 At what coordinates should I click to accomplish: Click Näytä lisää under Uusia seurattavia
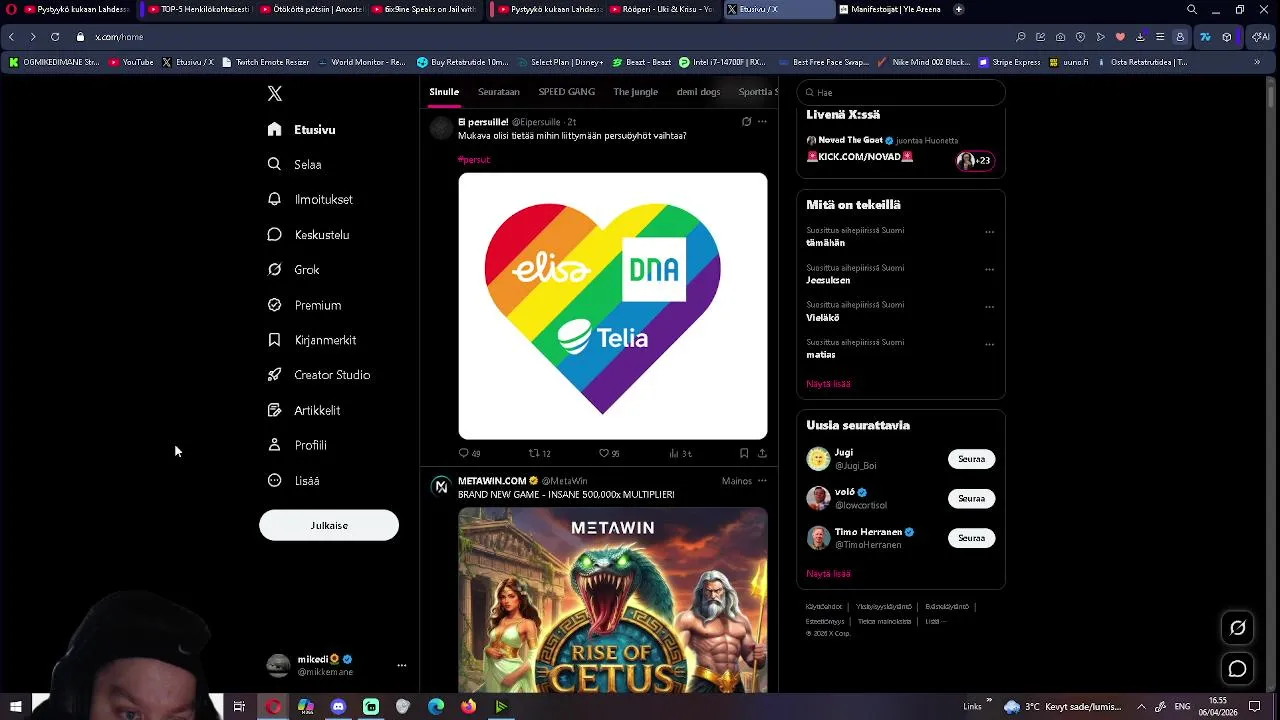[828, 574]
